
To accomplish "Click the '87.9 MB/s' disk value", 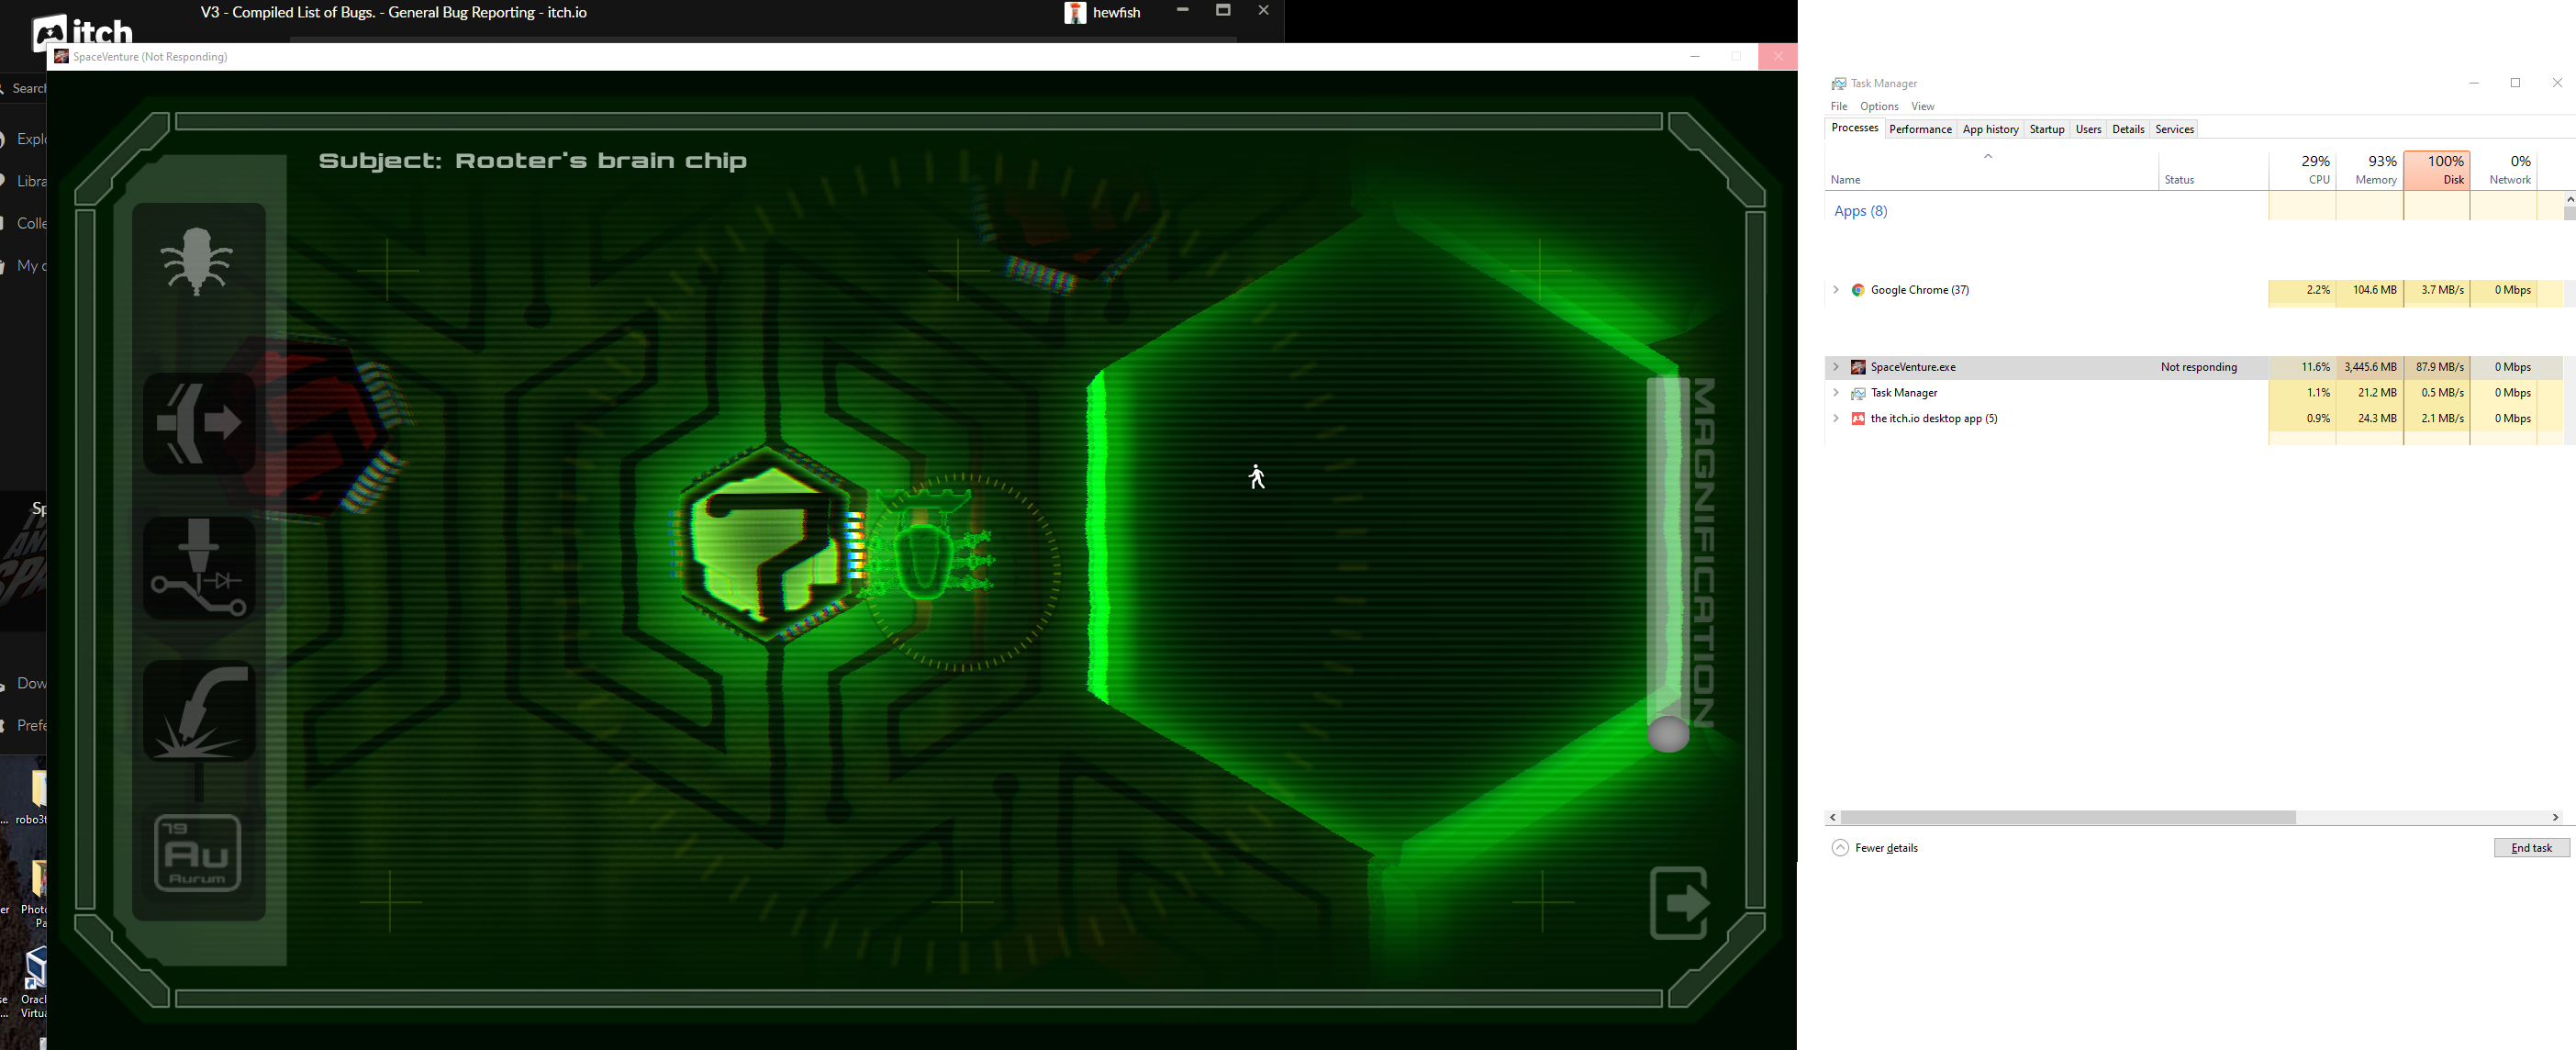I will [2439, 367].
